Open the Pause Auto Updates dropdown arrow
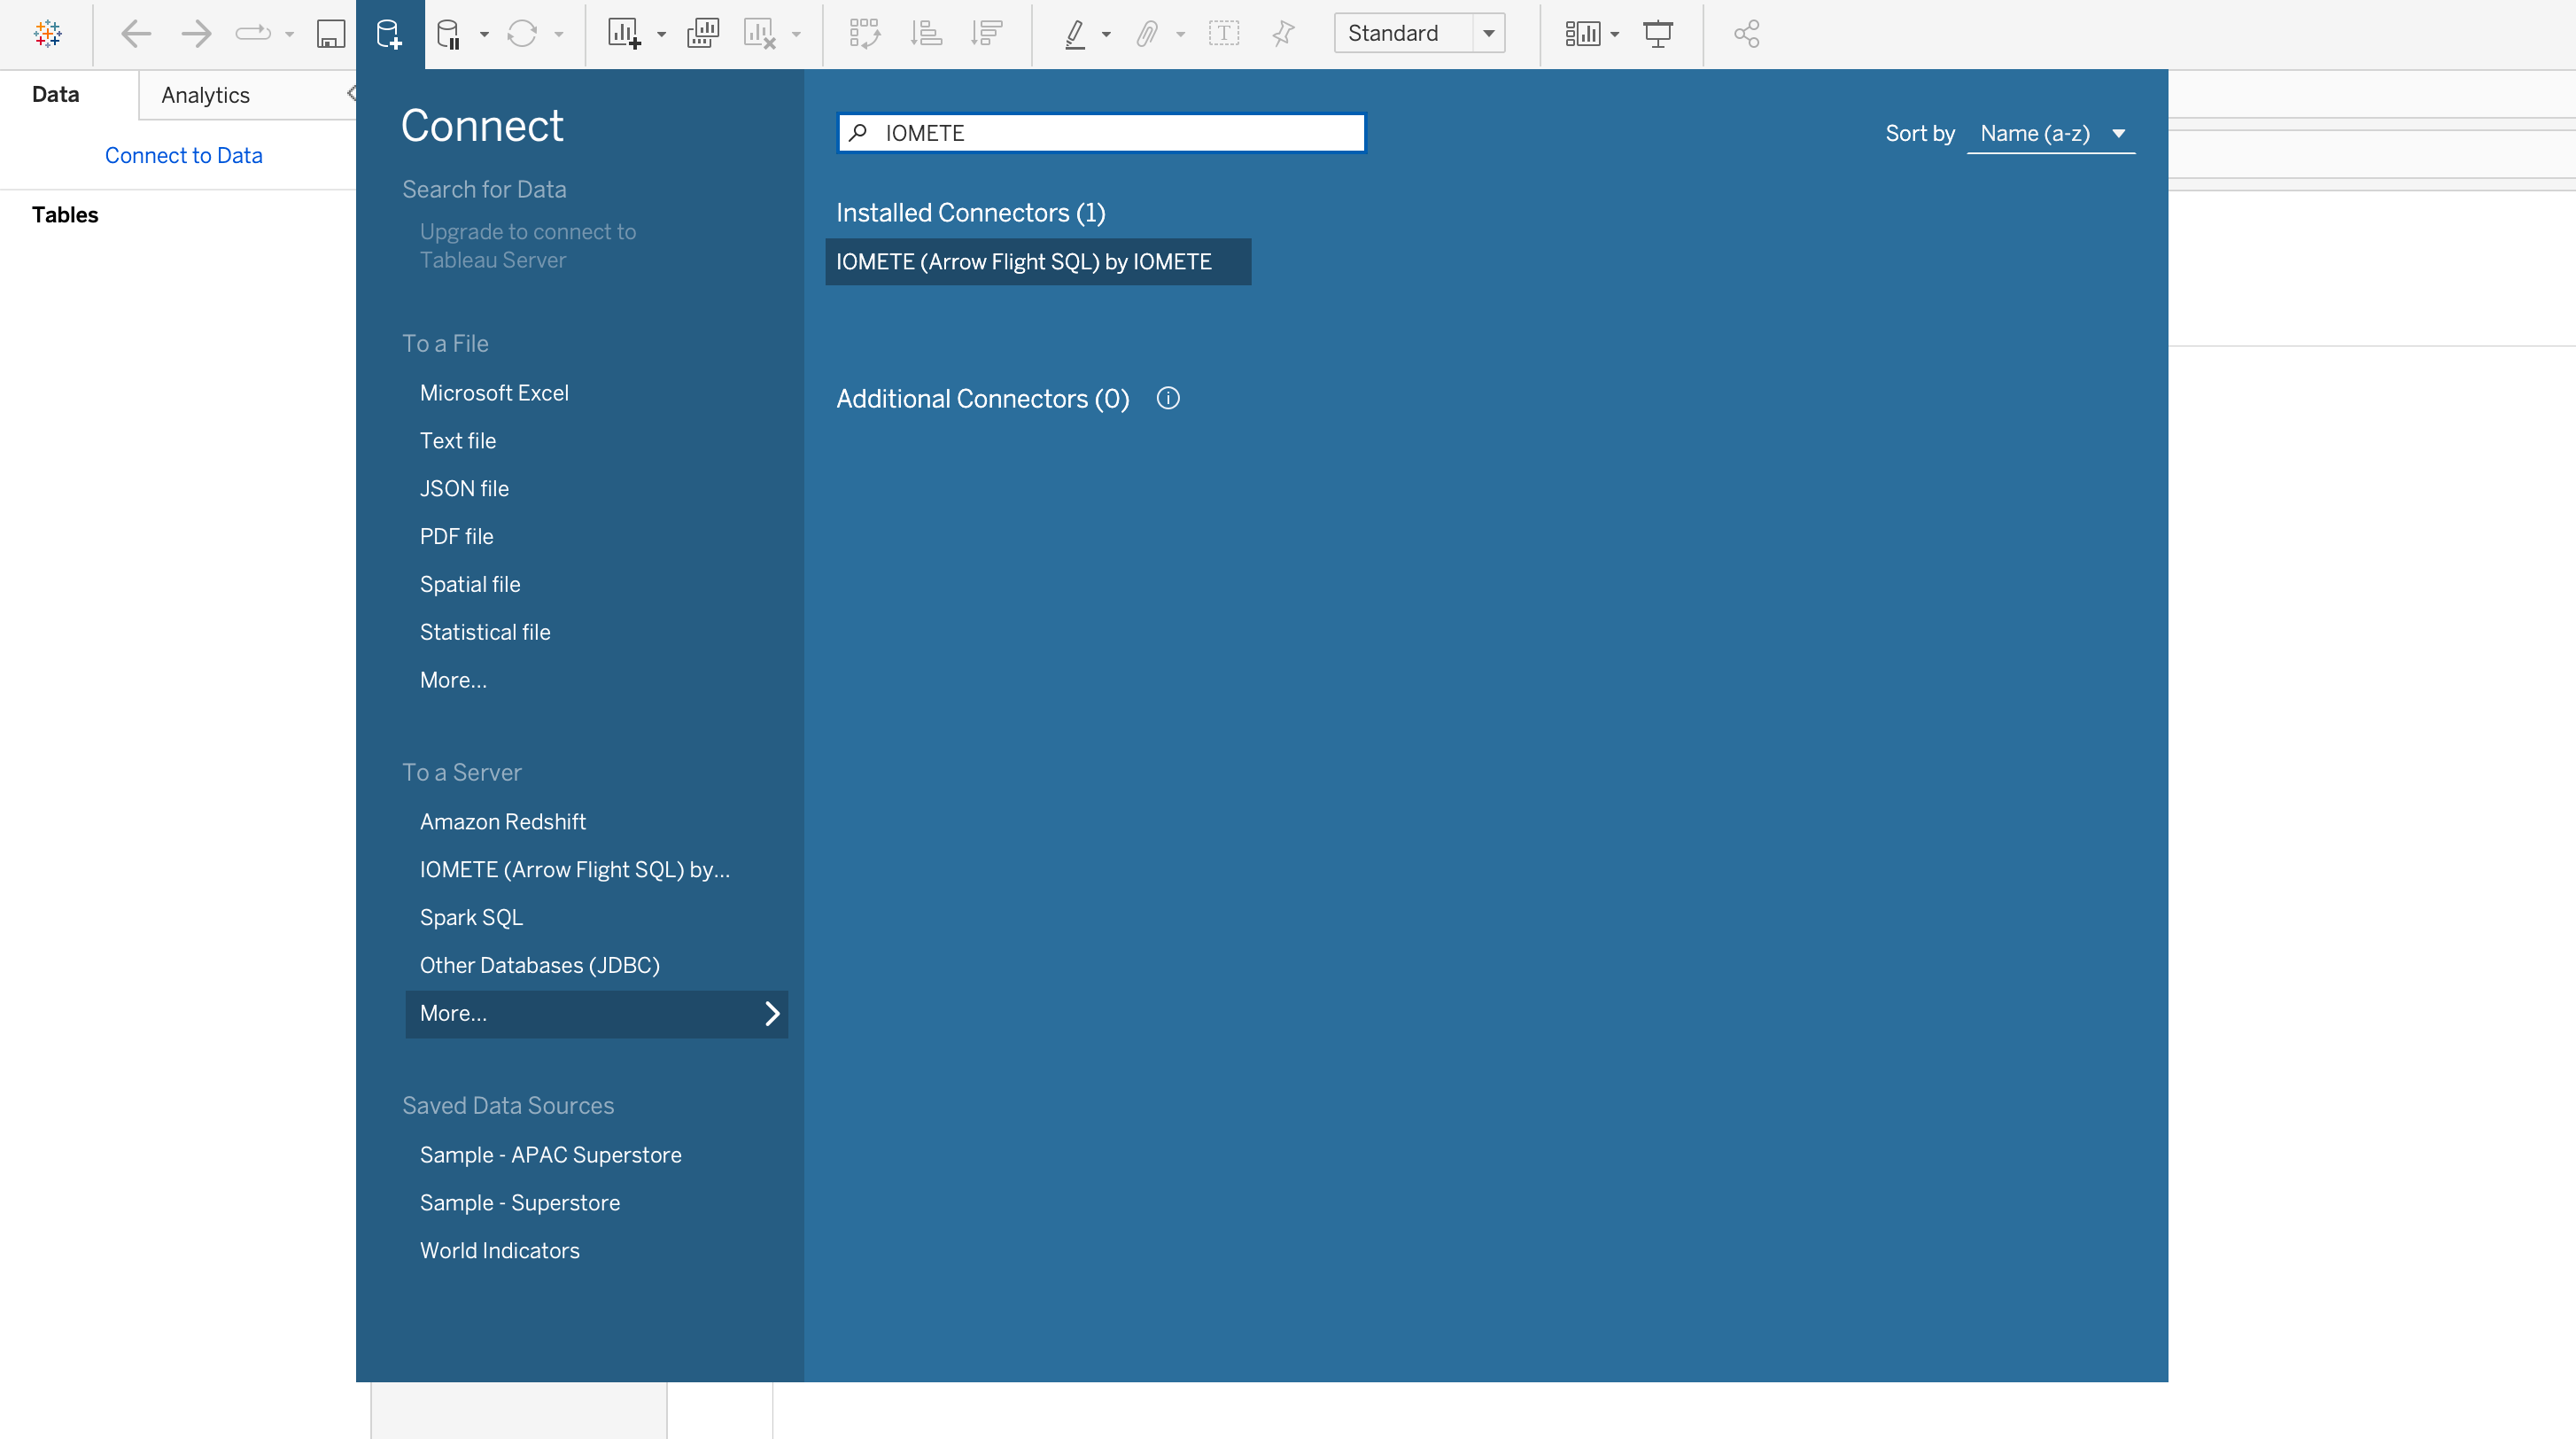The image size is (2576, 1439). [x=484, y=34]
